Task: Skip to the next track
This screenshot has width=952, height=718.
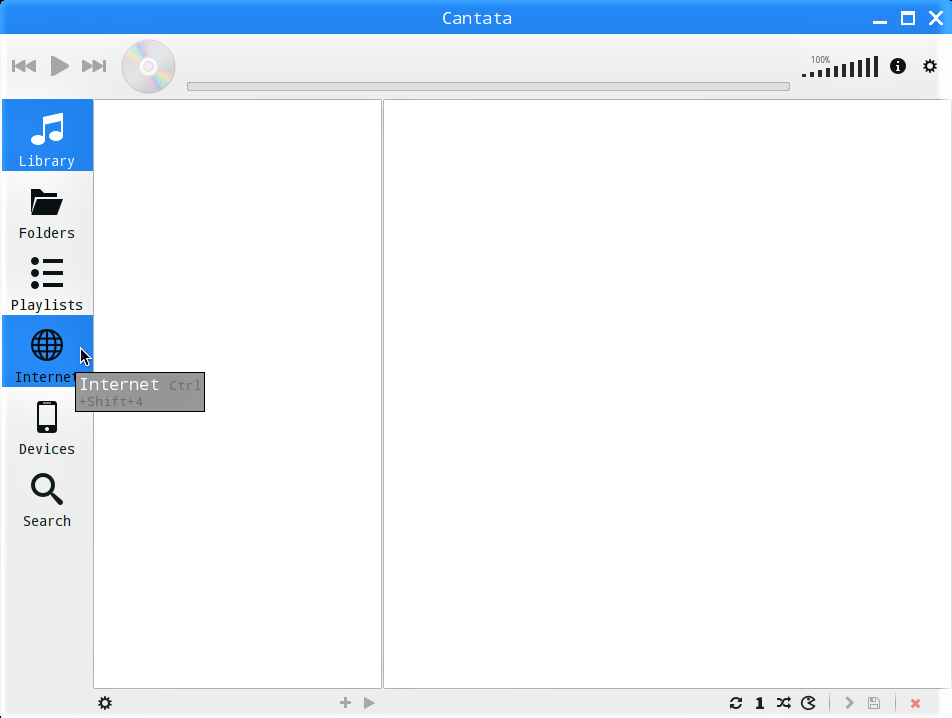Action: [94, 66]
